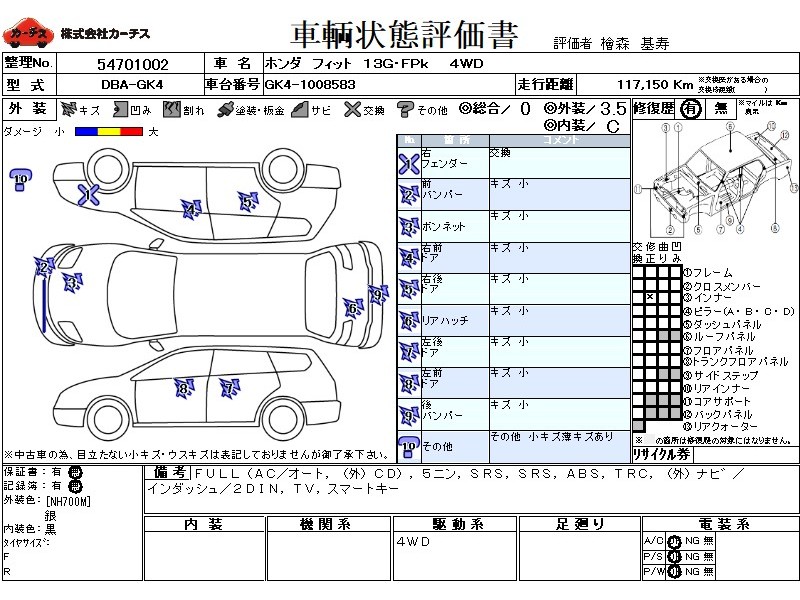800x600 pixels.
Task: Select the car name ホンダ フィット 13G・FPk
Action: [x=346, y=64]
